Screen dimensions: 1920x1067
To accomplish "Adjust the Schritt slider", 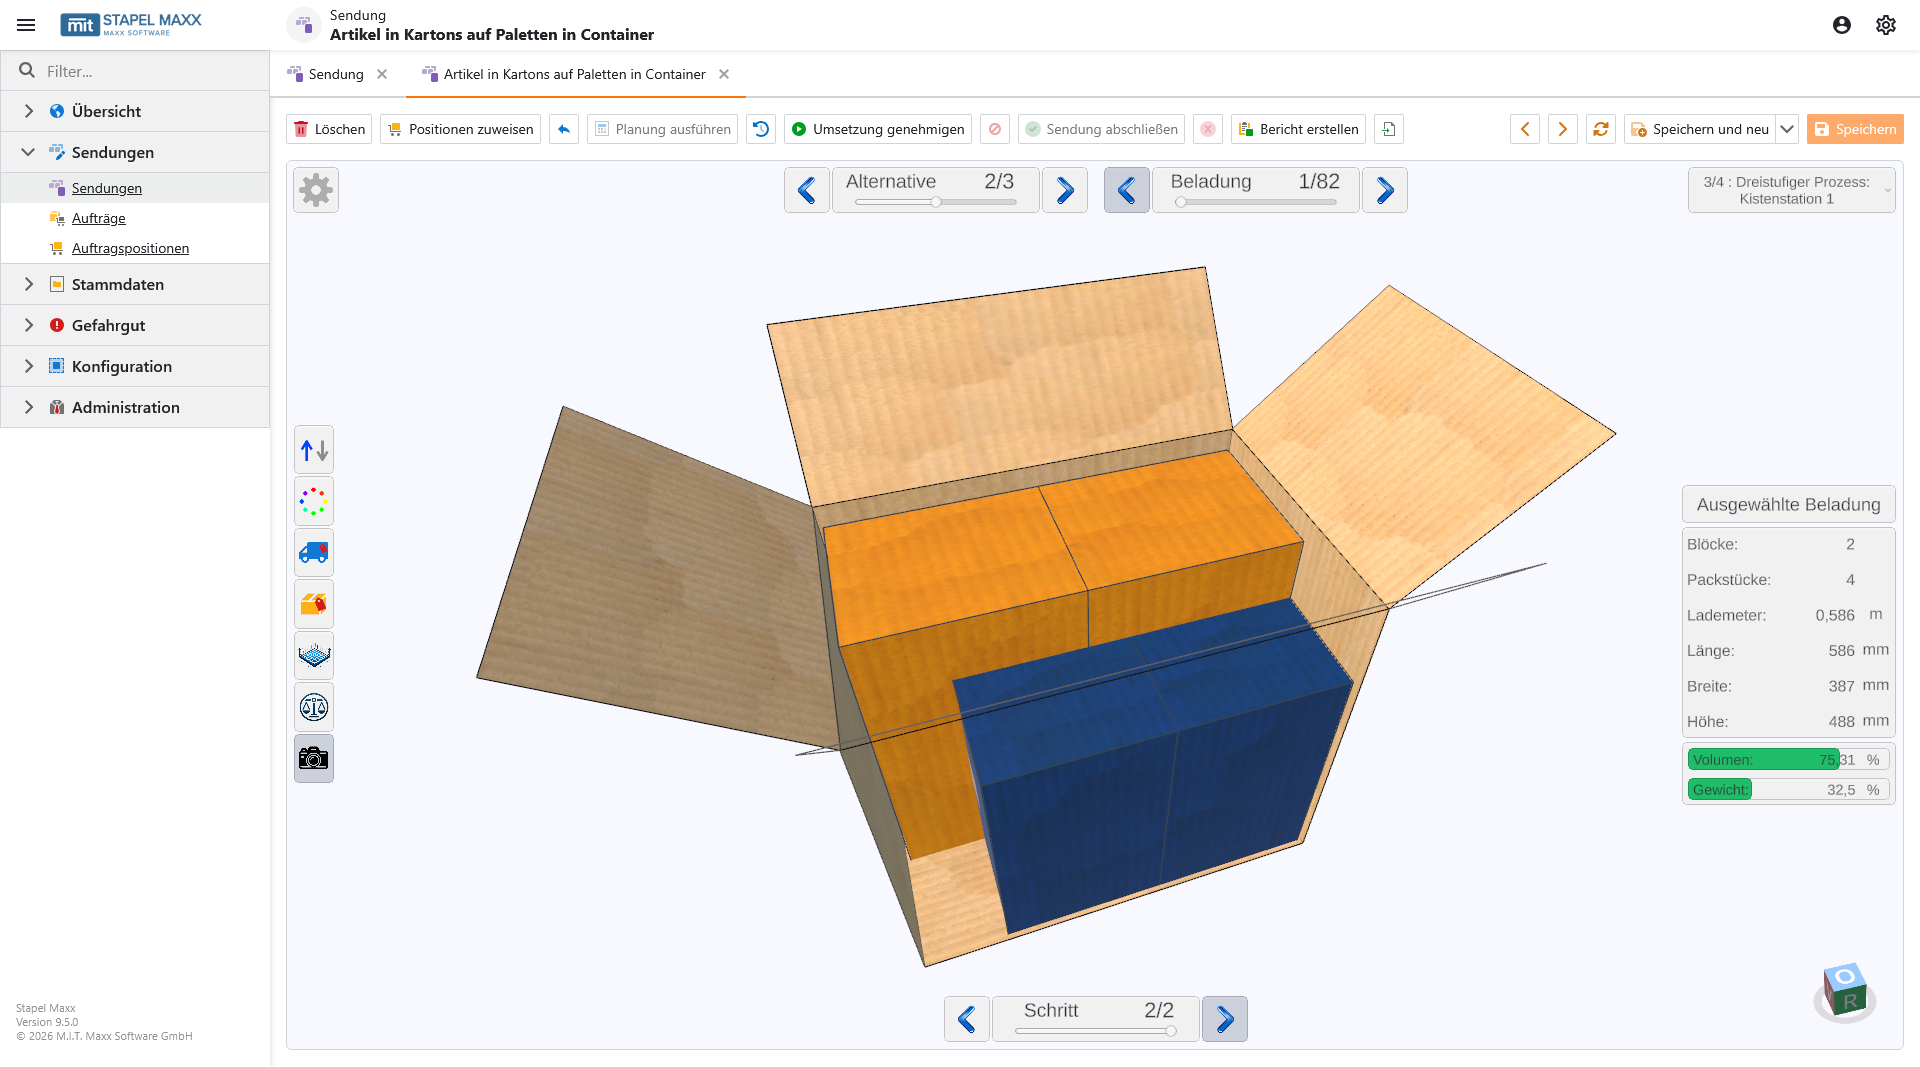I will point(1096,1031).
